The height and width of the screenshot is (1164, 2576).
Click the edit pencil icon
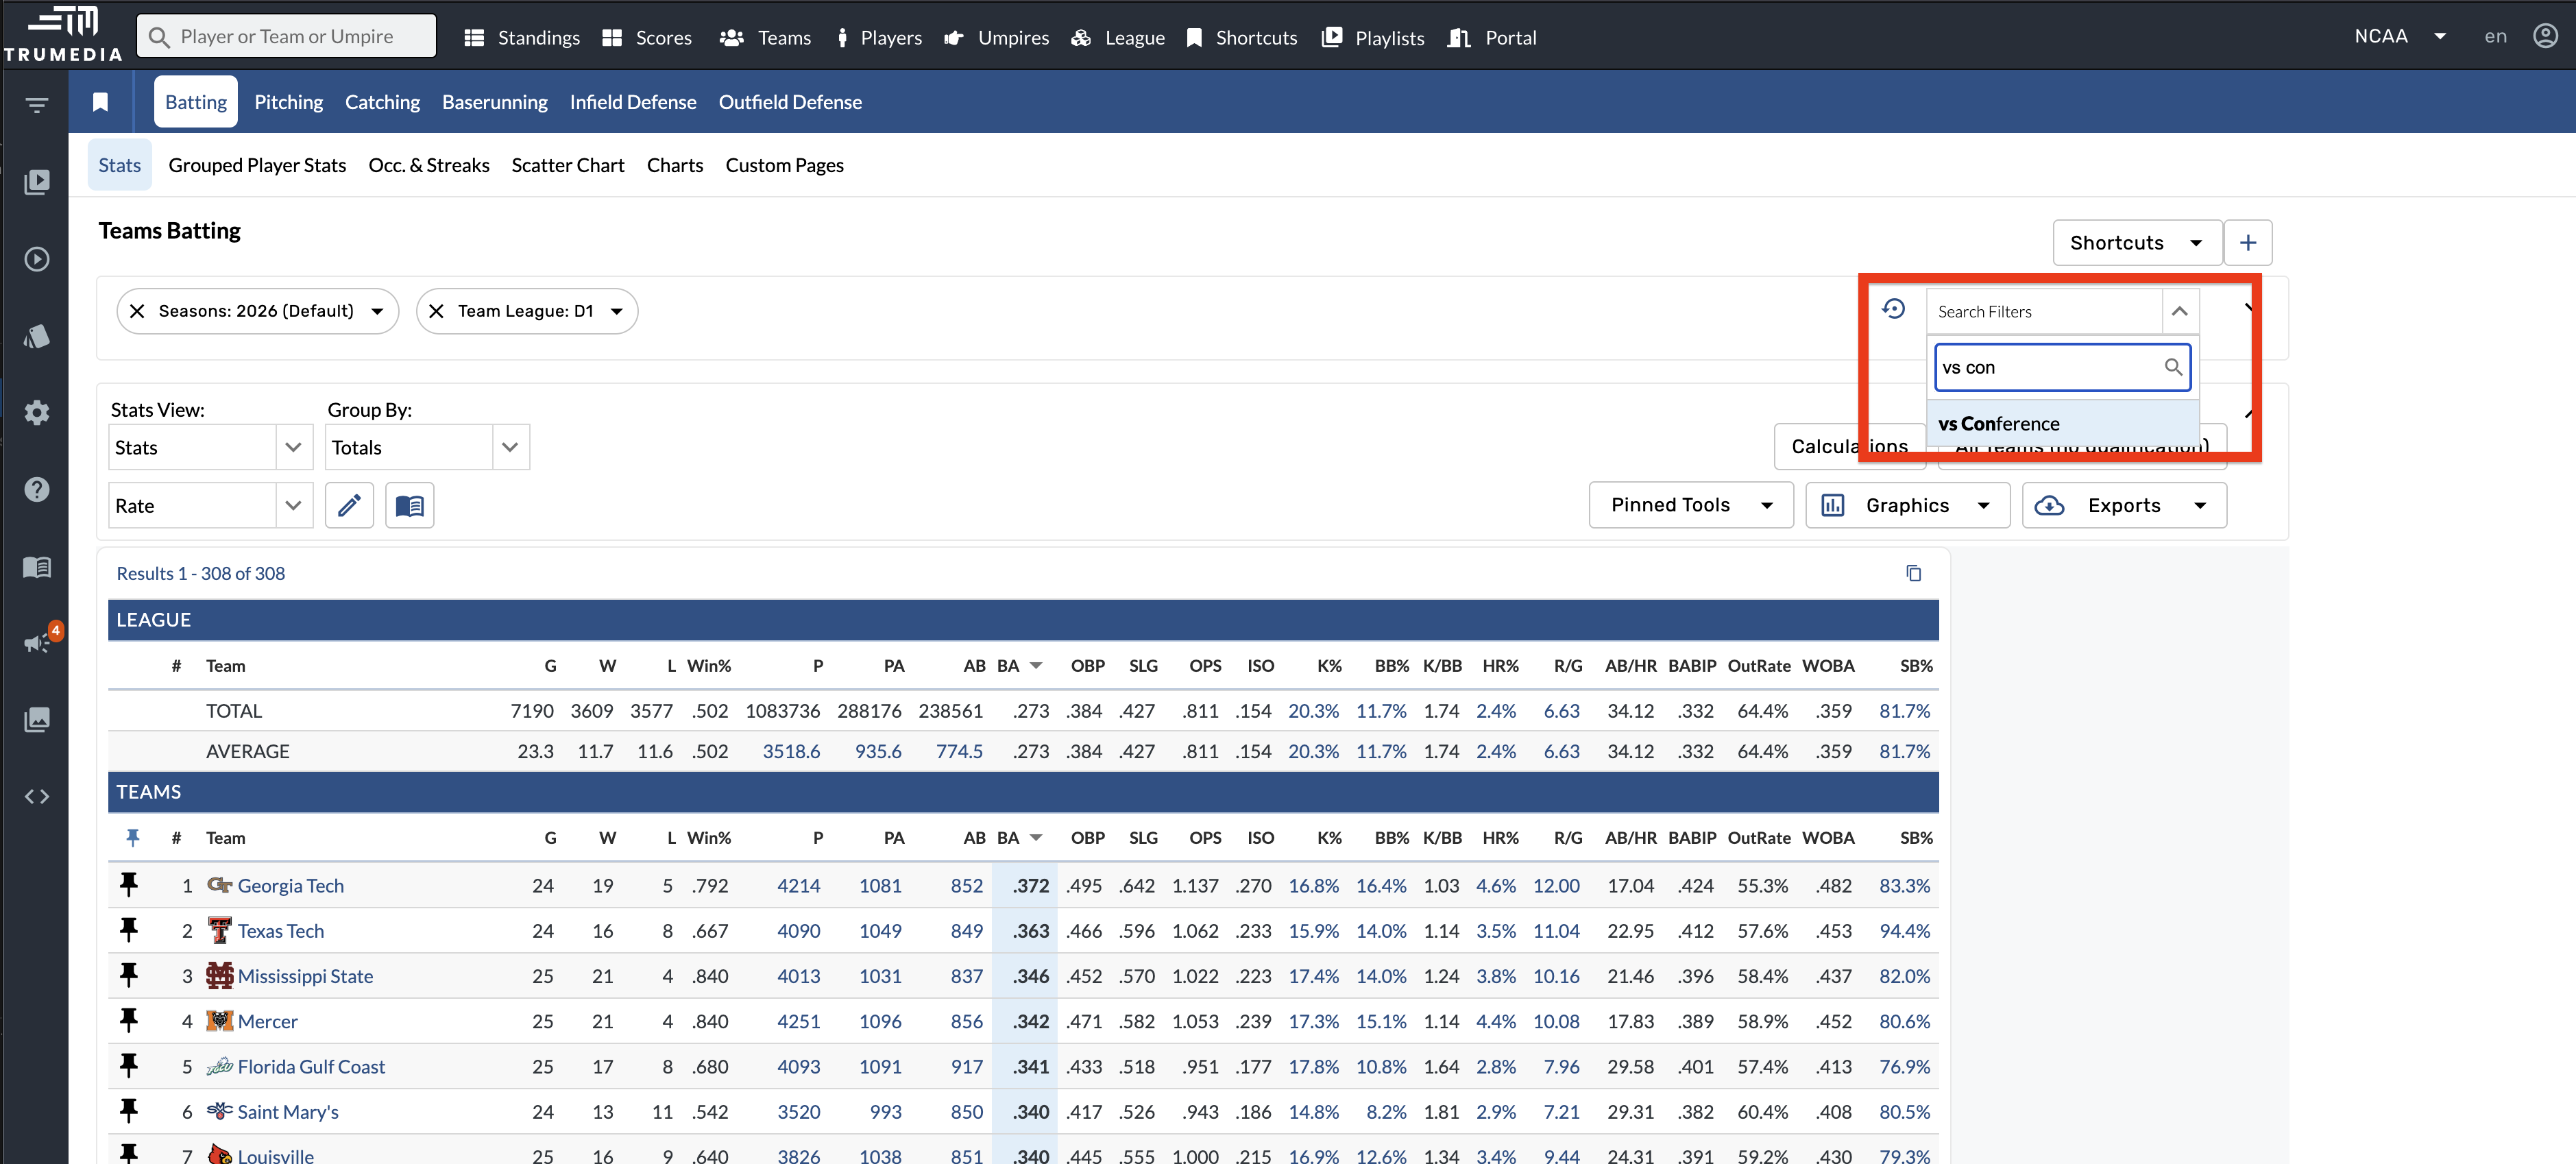tap(349, 505)
